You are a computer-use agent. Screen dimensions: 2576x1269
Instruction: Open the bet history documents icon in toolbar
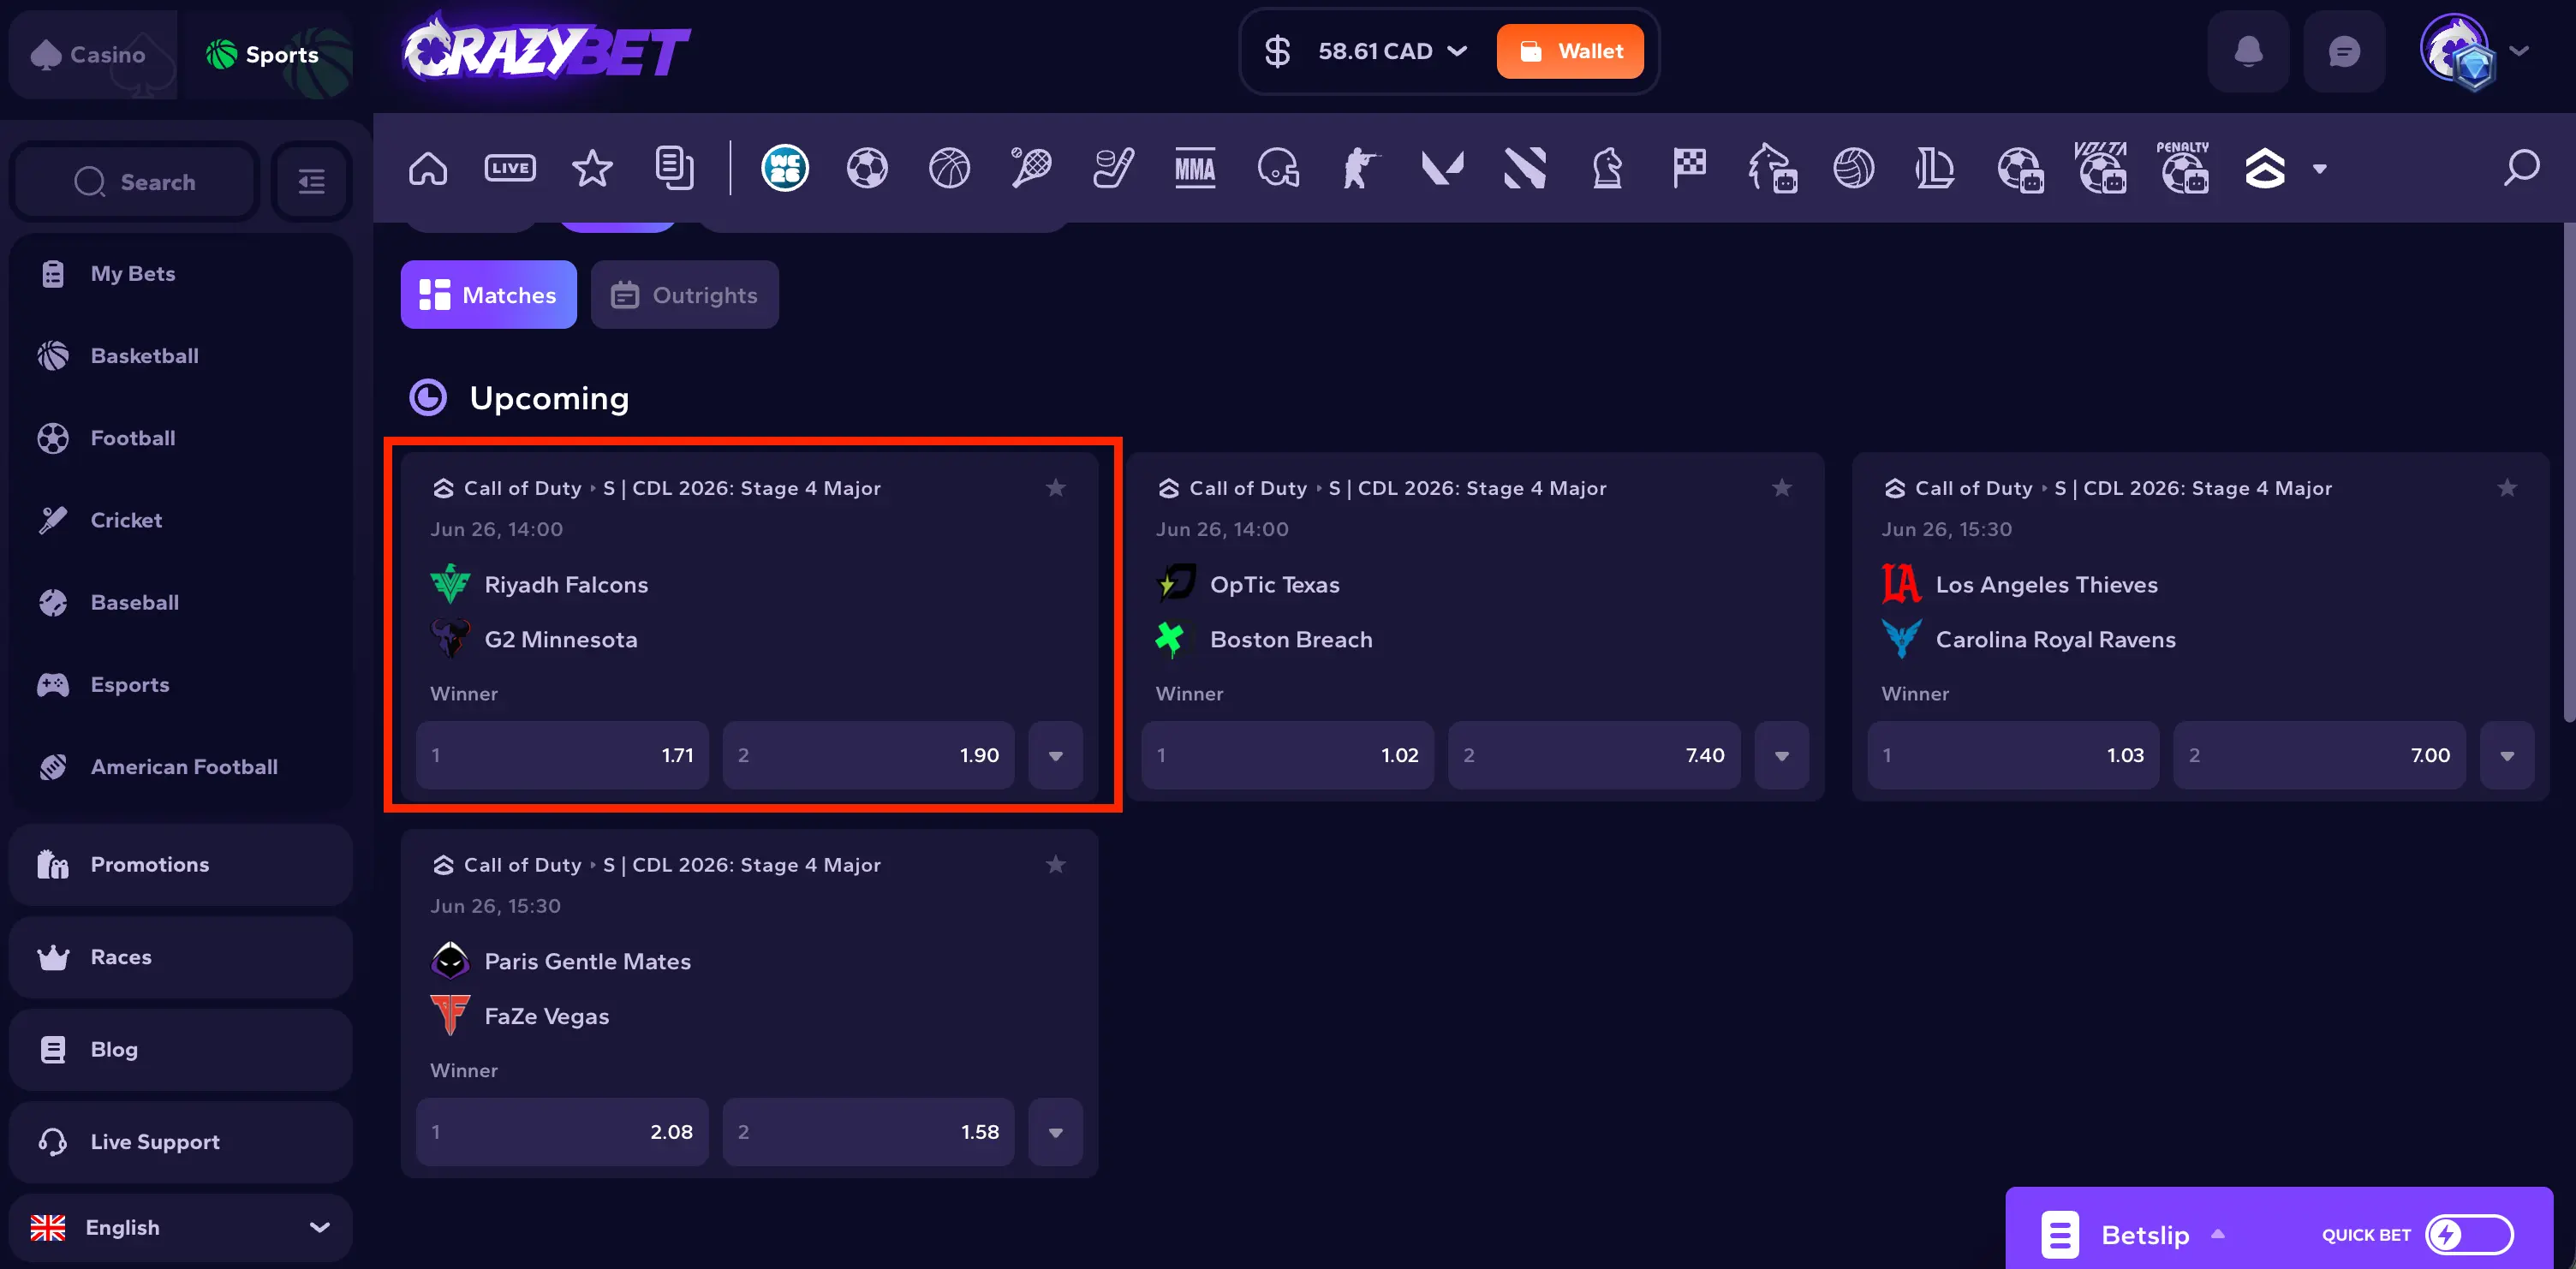pyautogui.click(x=675, y=168)
